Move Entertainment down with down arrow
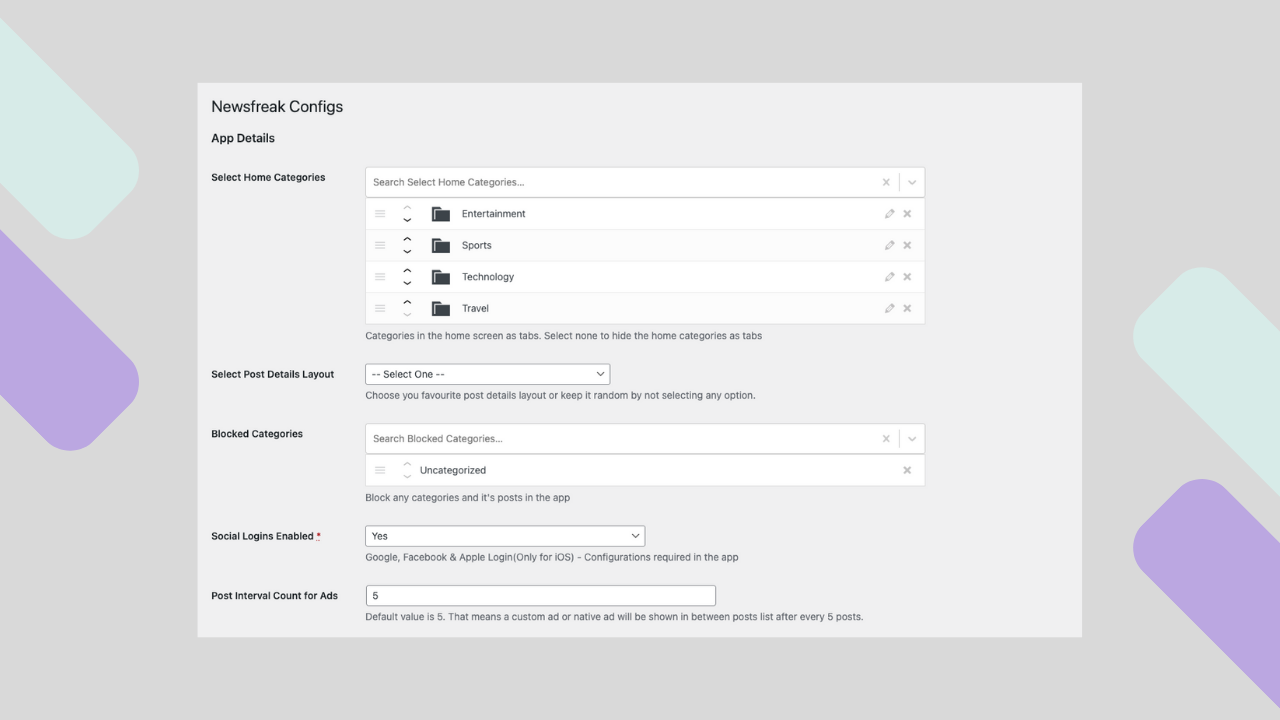The image size is (1280, 720). 407,220
